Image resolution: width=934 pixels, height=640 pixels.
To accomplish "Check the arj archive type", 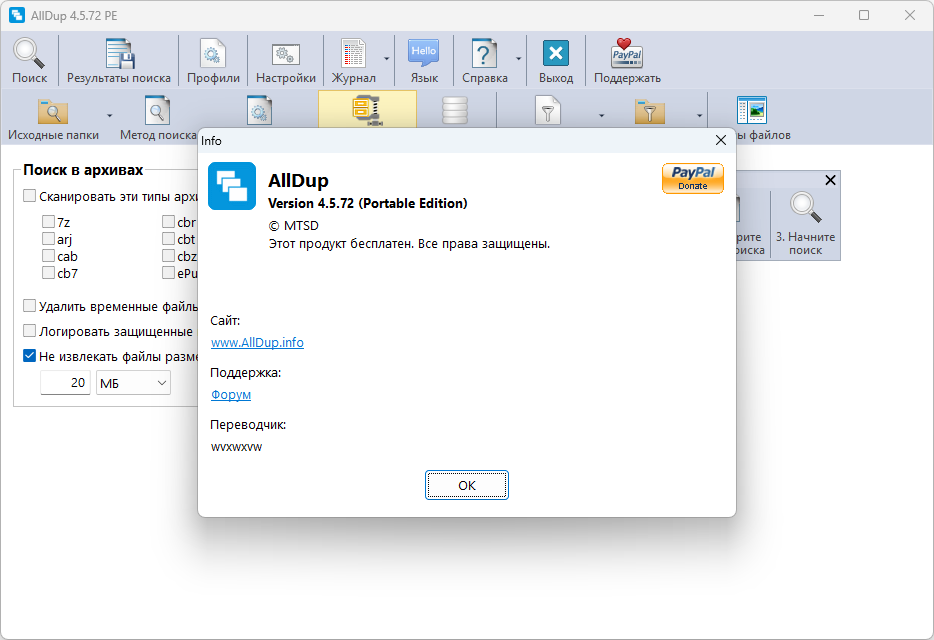I will pyautogui.click(x=48, y=239).
